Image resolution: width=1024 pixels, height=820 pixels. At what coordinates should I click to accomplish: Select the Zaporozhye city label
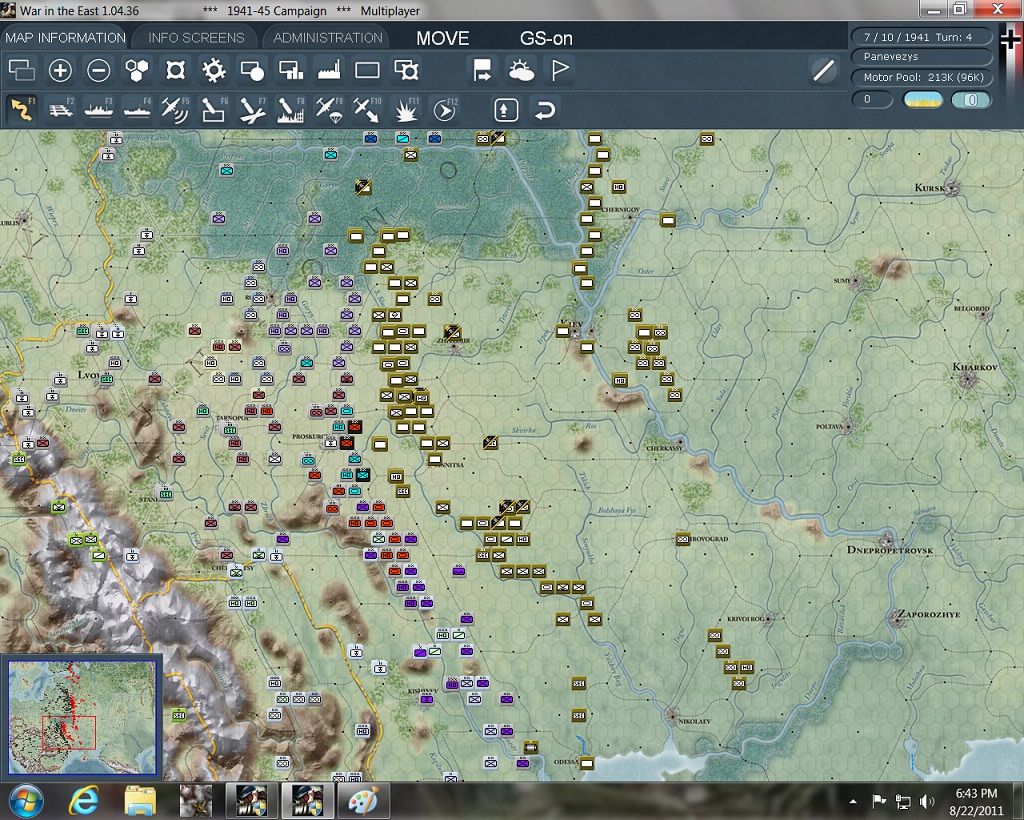(928, 614)
